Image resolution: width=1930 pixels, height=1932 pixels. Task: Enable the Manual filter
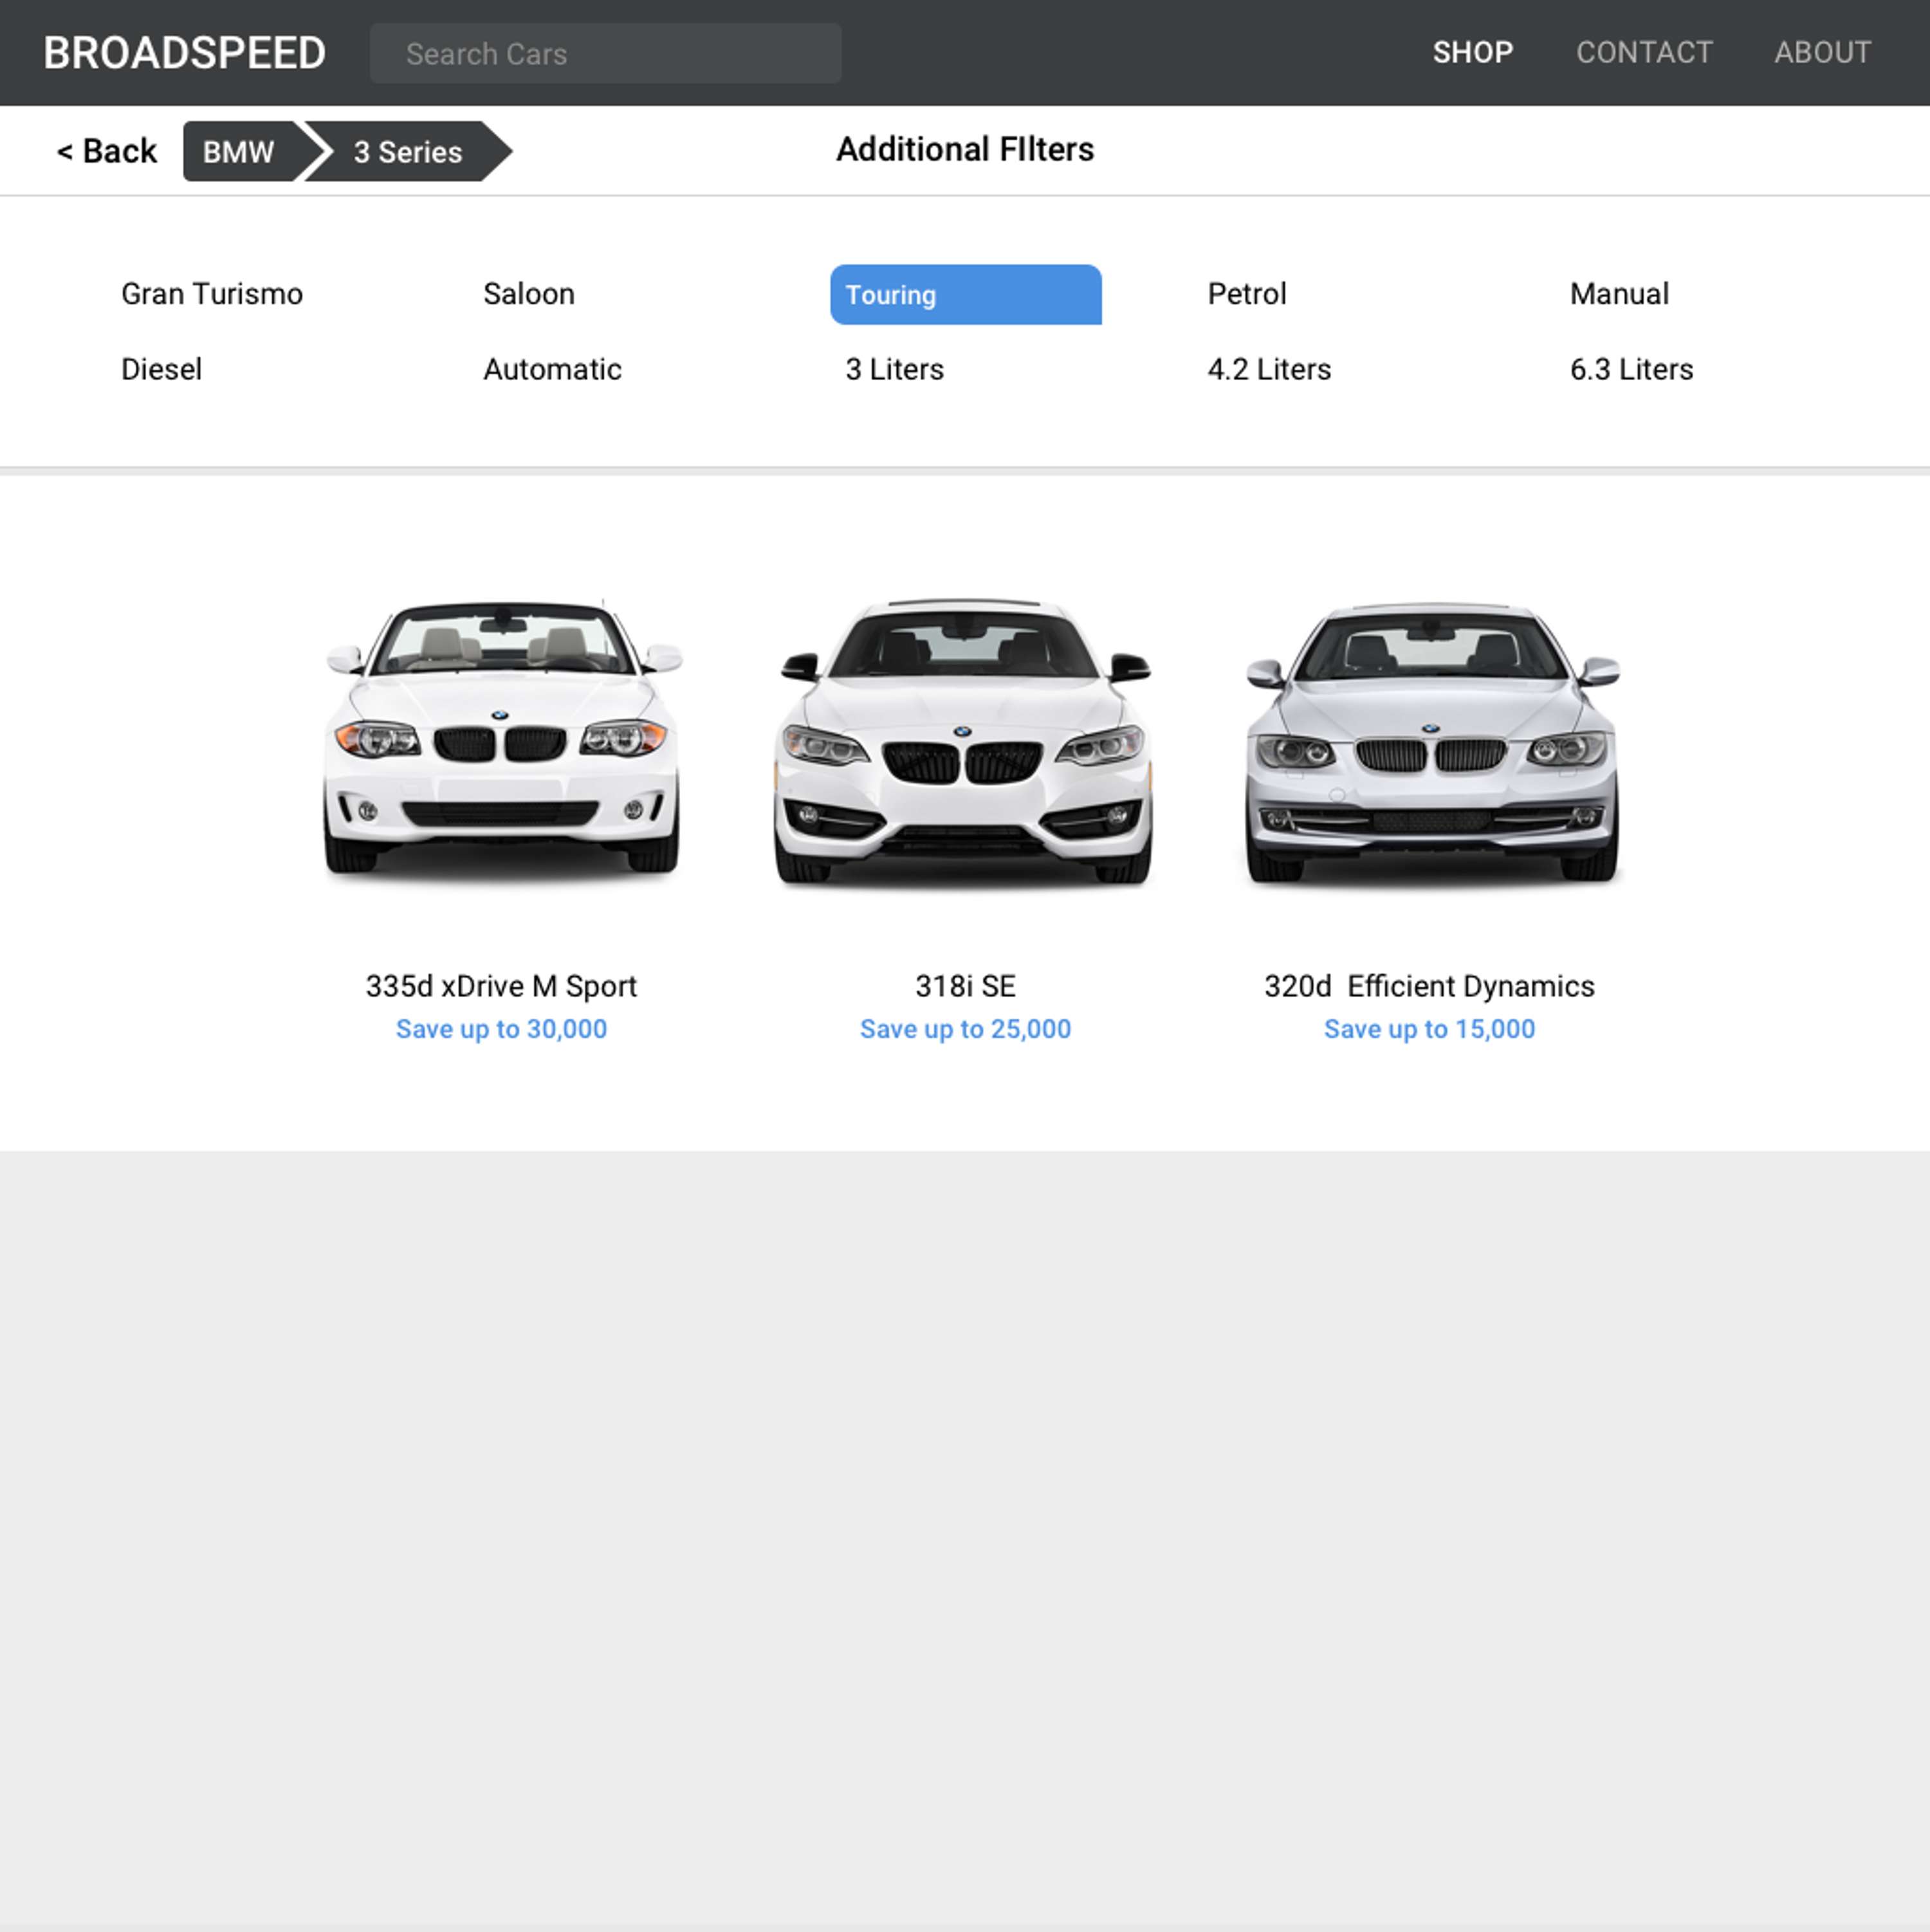pos(1619,294)
